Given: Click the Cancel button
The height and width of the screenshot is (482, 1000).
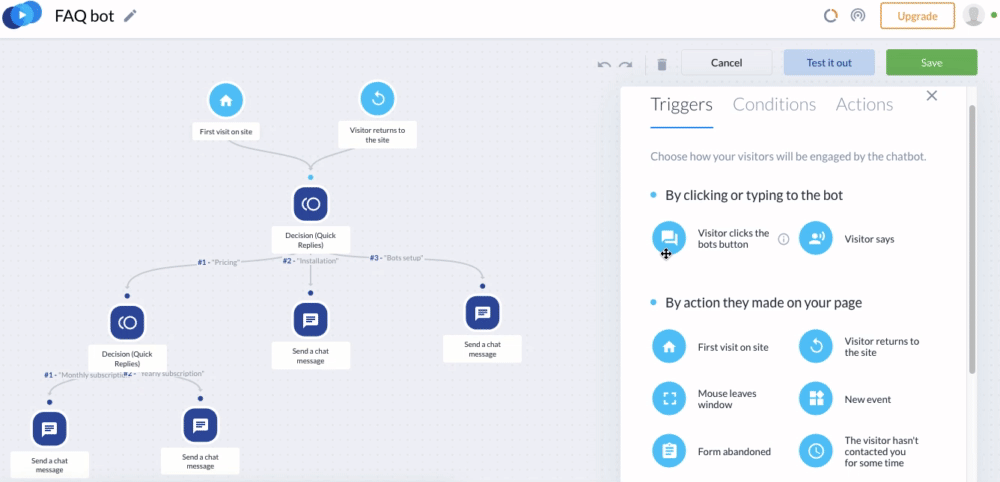Looking at the screenshot, I should pos(726,62).
